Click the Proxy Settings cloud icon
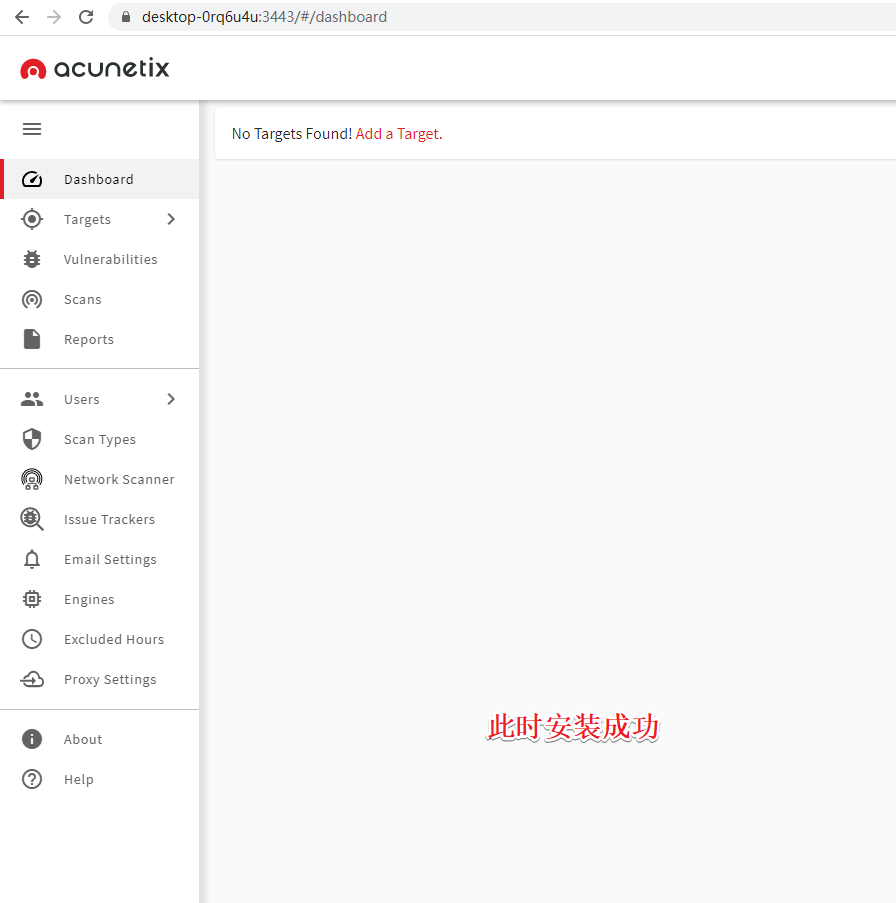 (32, 680)
